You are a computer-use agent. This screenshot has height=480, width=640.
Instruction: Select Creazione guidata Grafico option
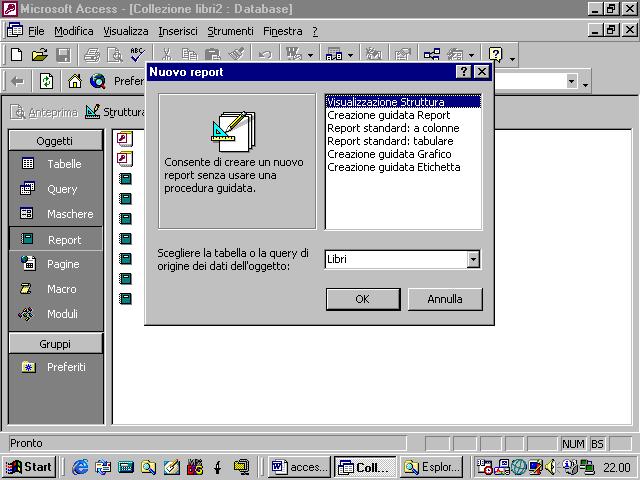click(403, 154)
